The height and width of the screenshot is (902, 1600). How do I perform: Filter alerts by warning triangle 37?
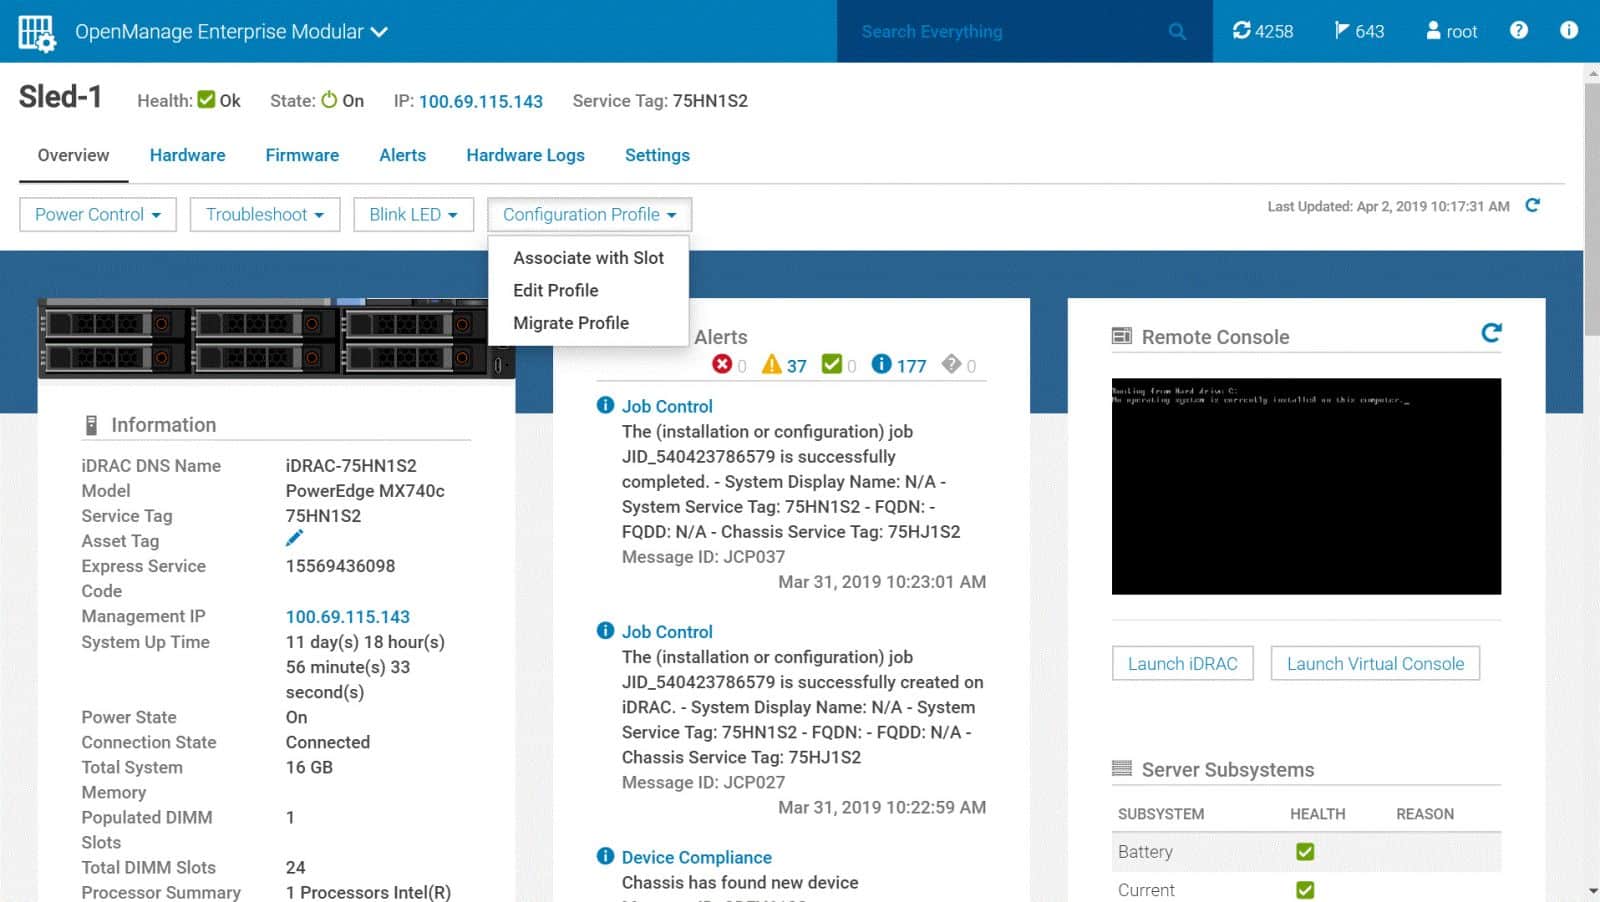coord(784,365)
